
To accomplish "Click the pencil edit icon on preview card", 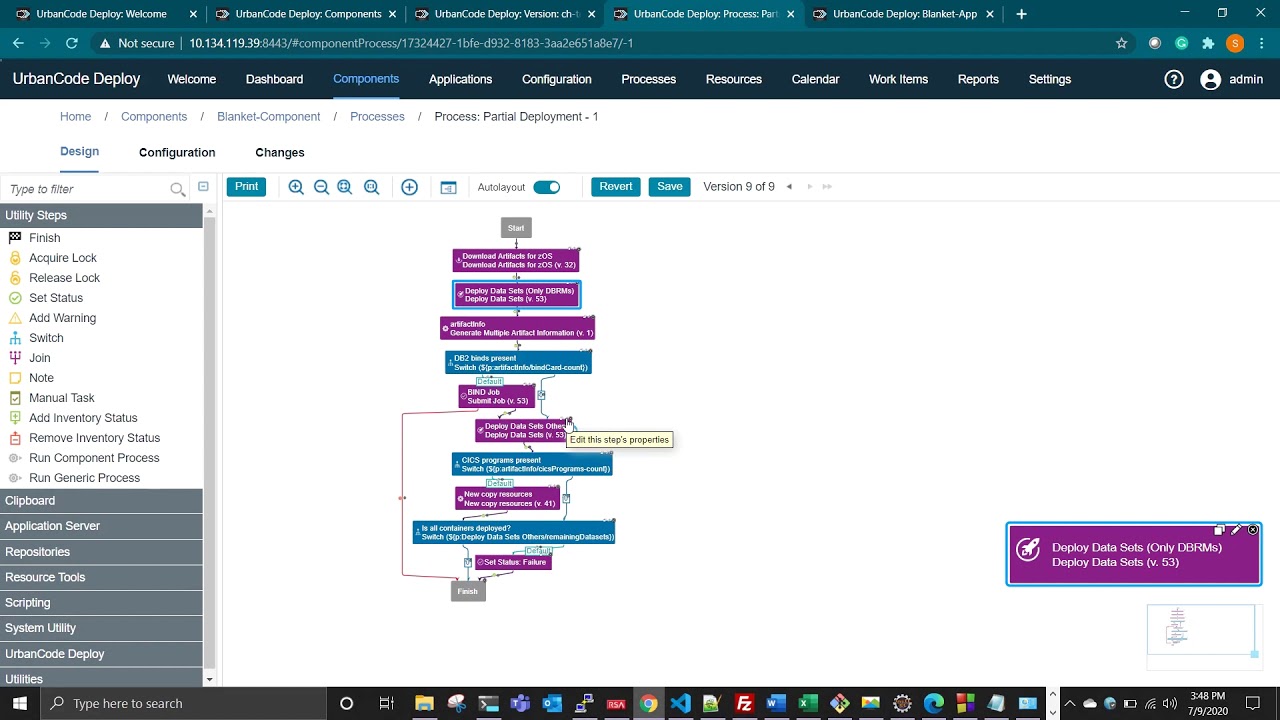I will point(1236,530).
